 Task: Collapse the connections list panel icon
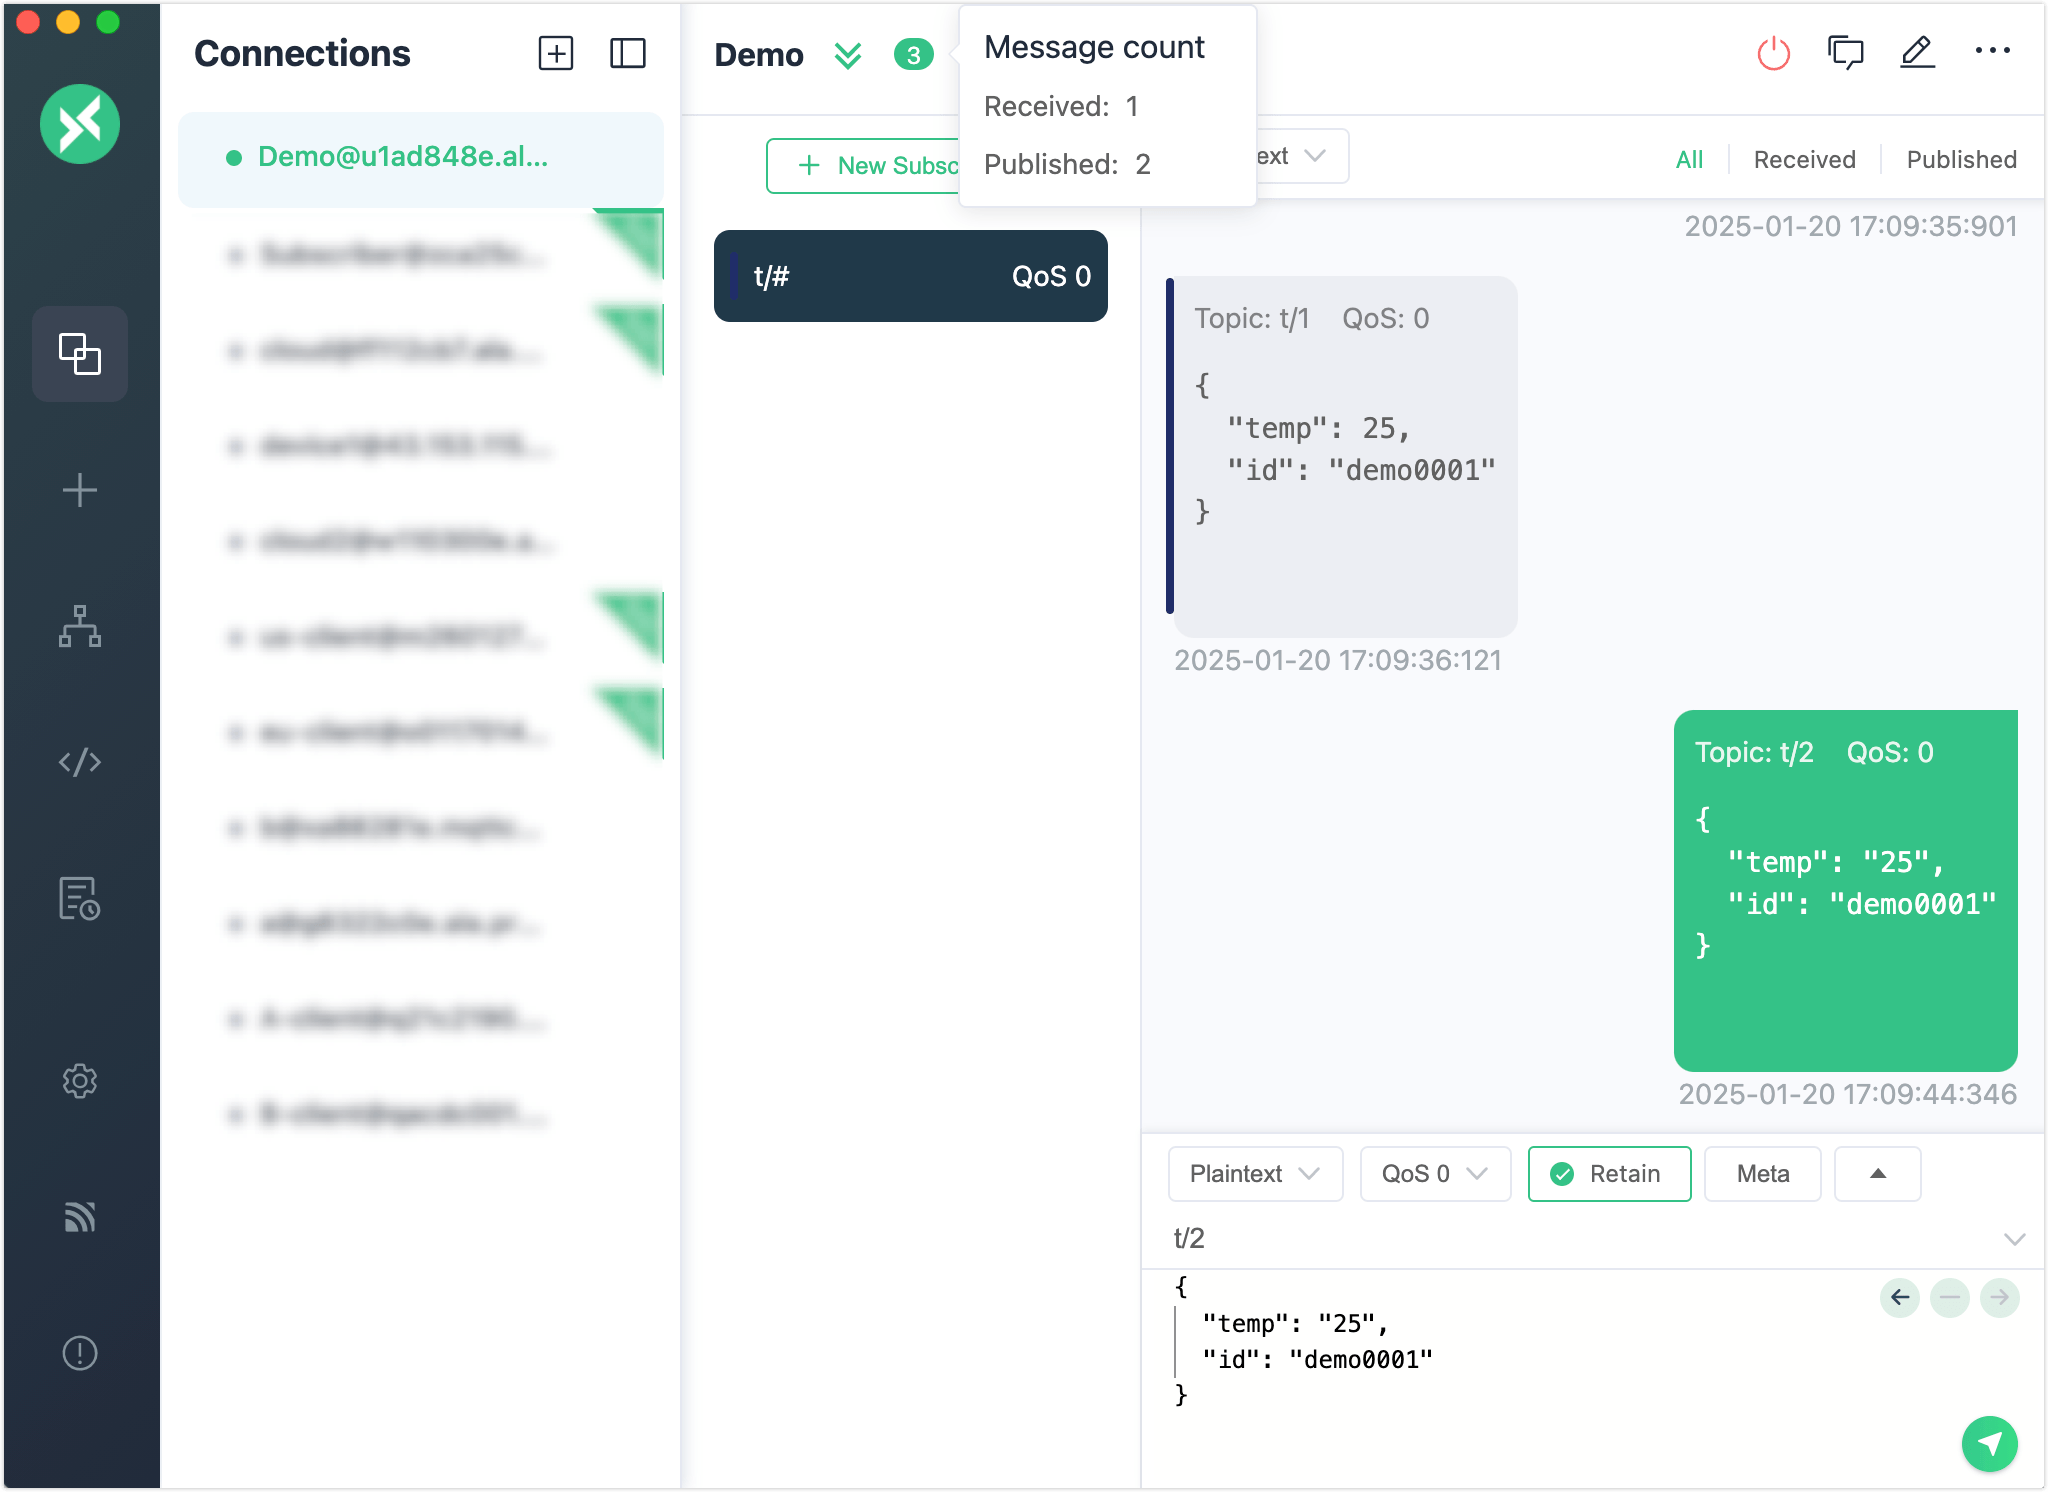(x=629, y=55)
